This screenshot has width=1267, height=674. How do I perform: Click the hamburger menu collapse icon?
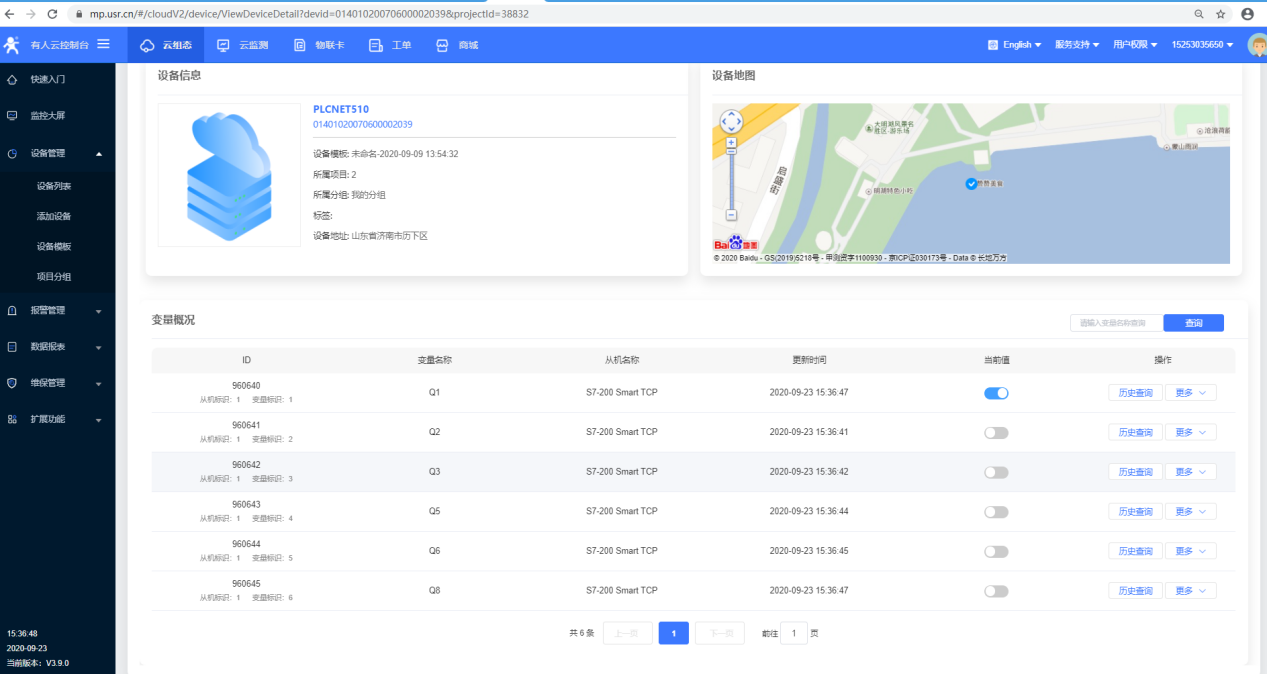click(103, 44)
